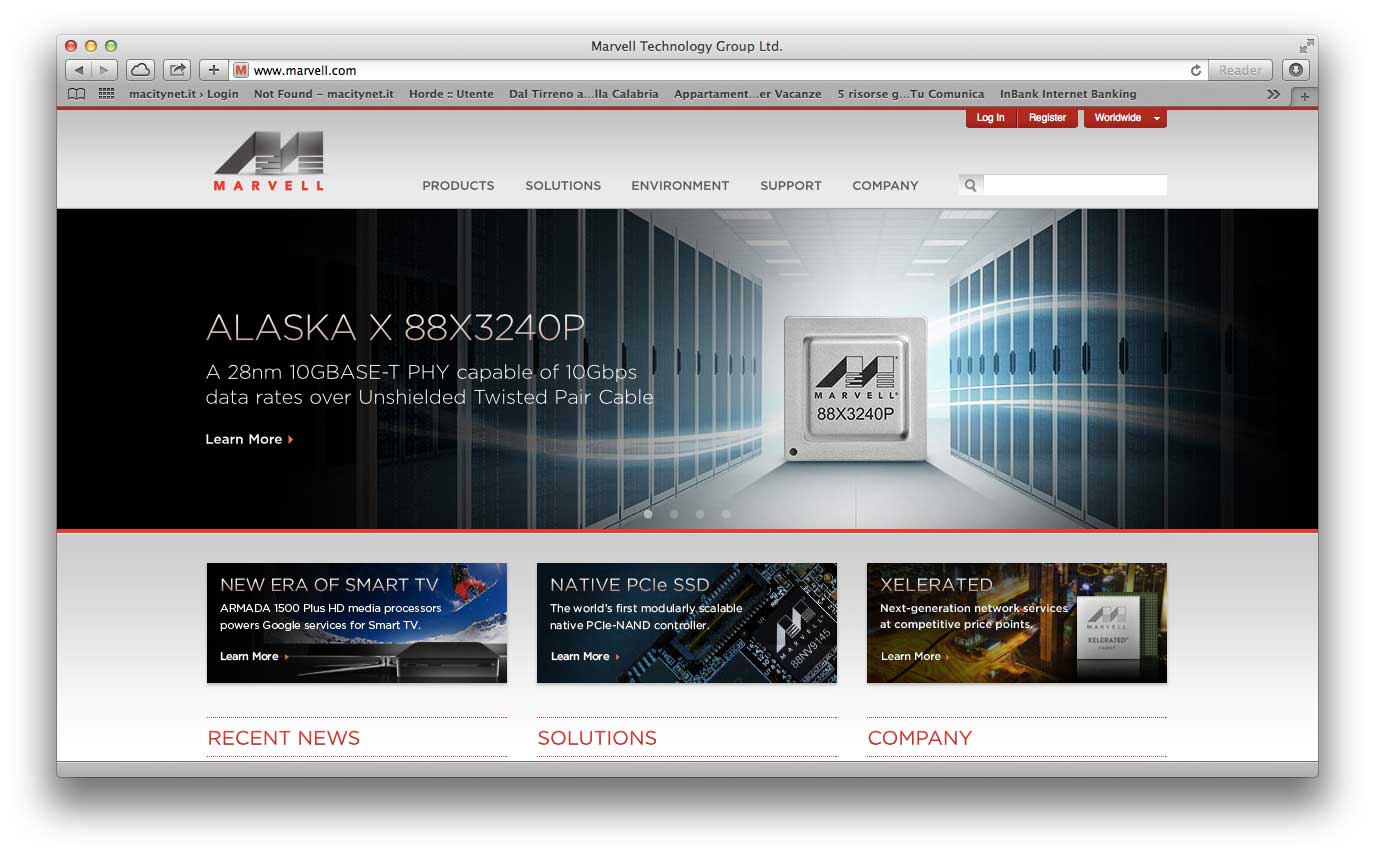This screenshot has width=1375, height=856.
Task: Open the SUPPORT navigation menu
Action: pos(791,185)
